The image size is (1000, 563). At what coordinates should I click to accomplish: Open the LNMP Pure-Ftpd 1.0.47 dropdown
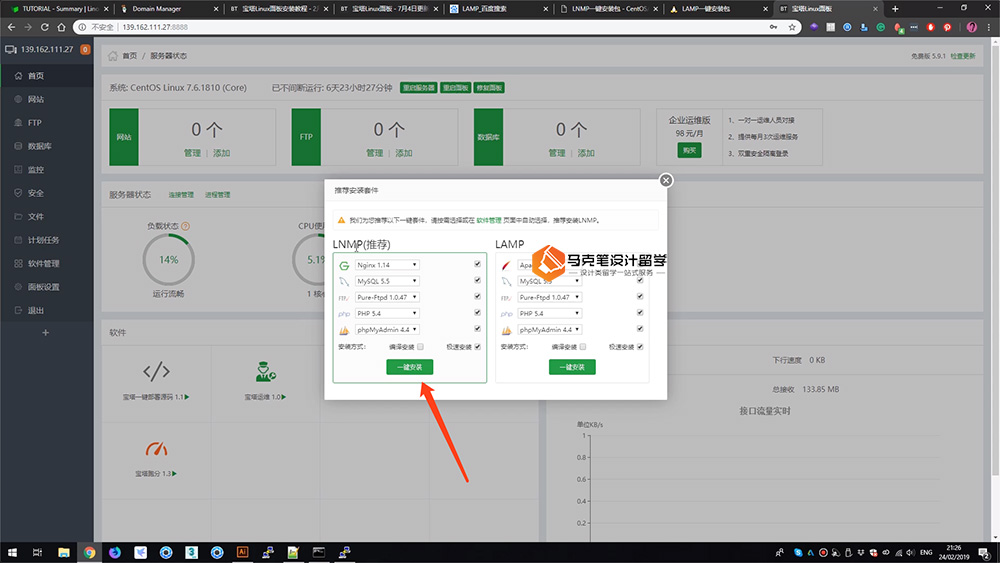point(387,297)
